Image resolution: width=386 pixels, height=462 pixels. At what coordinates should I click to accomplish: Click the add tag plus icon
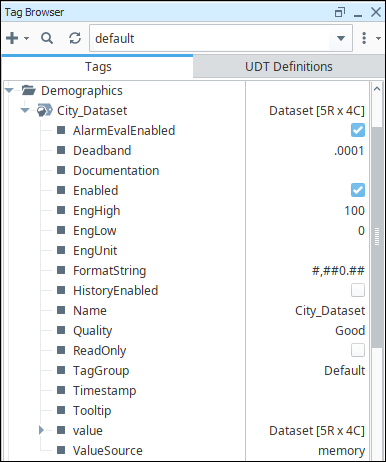(x=12, y=38)
